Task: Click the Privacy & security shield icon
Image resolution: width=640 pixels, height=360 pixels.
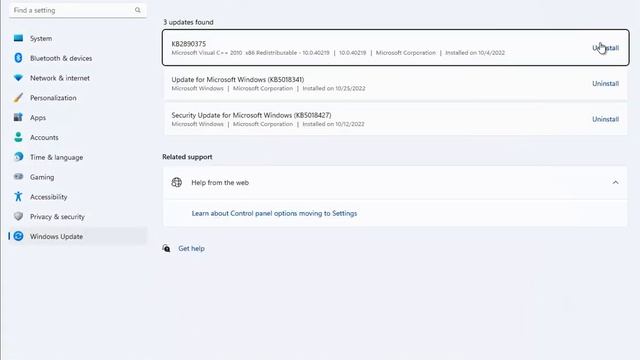Action: point(18,216)
